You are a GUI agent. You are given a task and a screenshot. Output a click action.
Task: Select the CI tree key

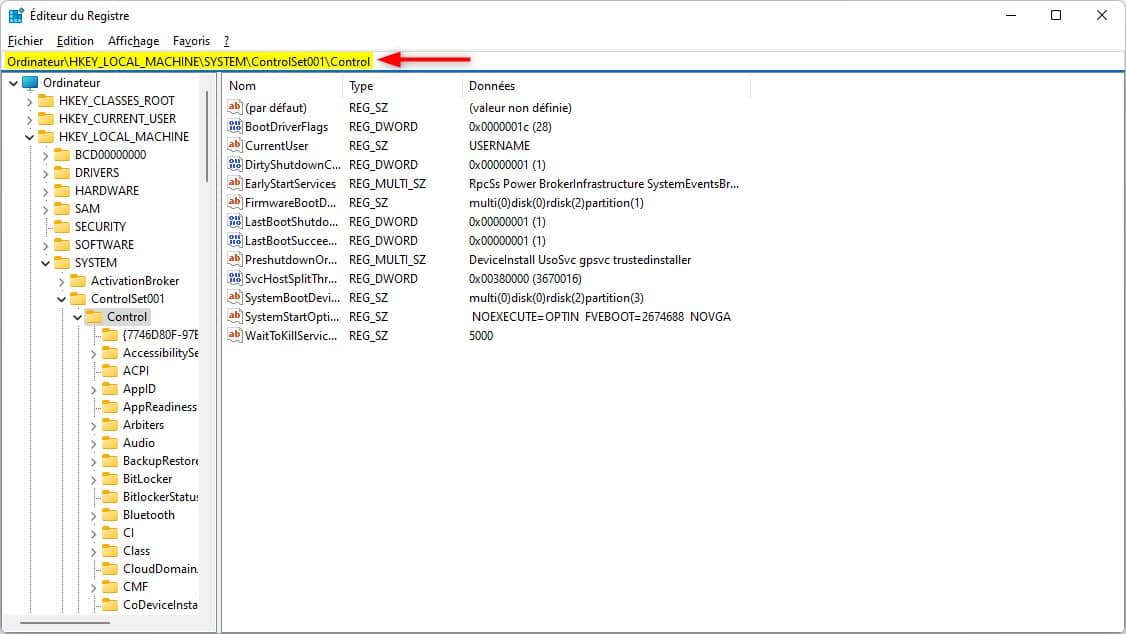click(129, 533)
